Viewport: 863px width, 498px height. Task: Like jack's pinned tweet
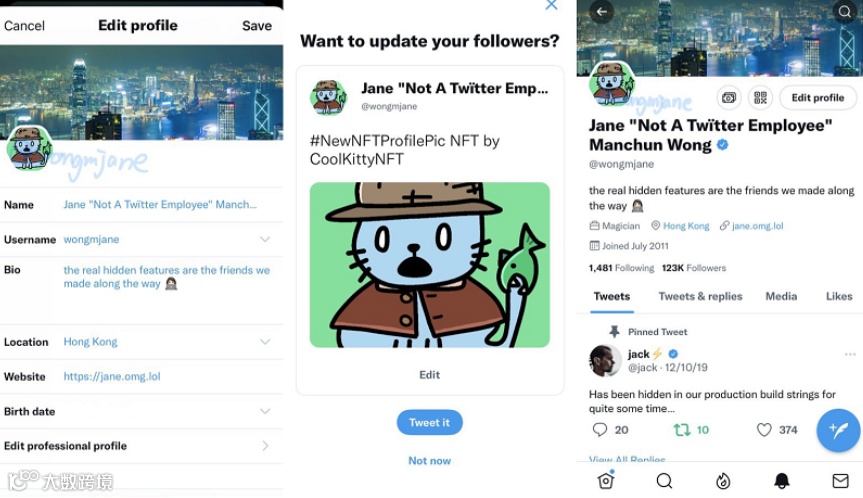764,430
